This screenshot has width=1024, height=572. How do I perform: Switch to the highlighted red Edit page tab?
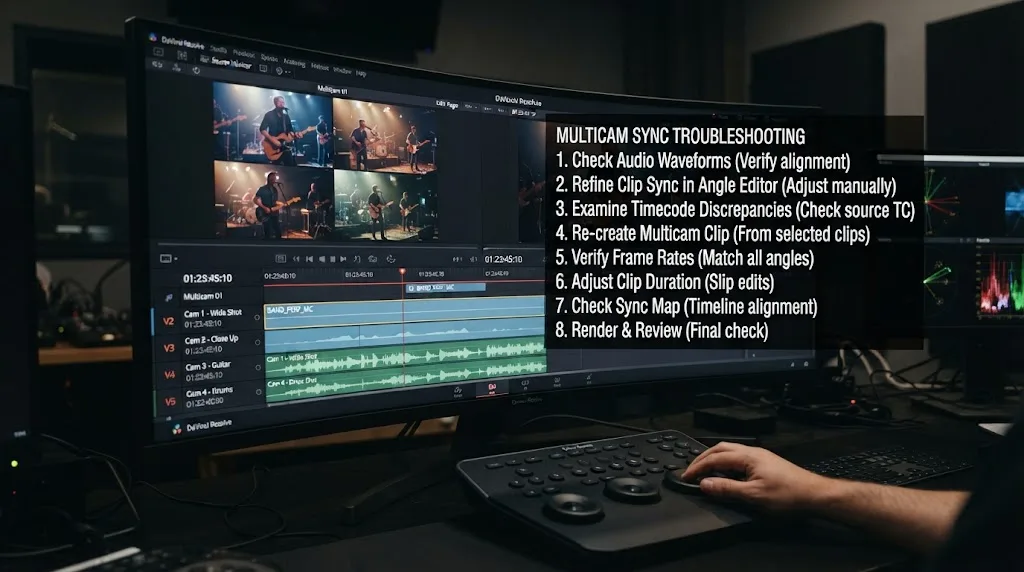tap(492, 389)
